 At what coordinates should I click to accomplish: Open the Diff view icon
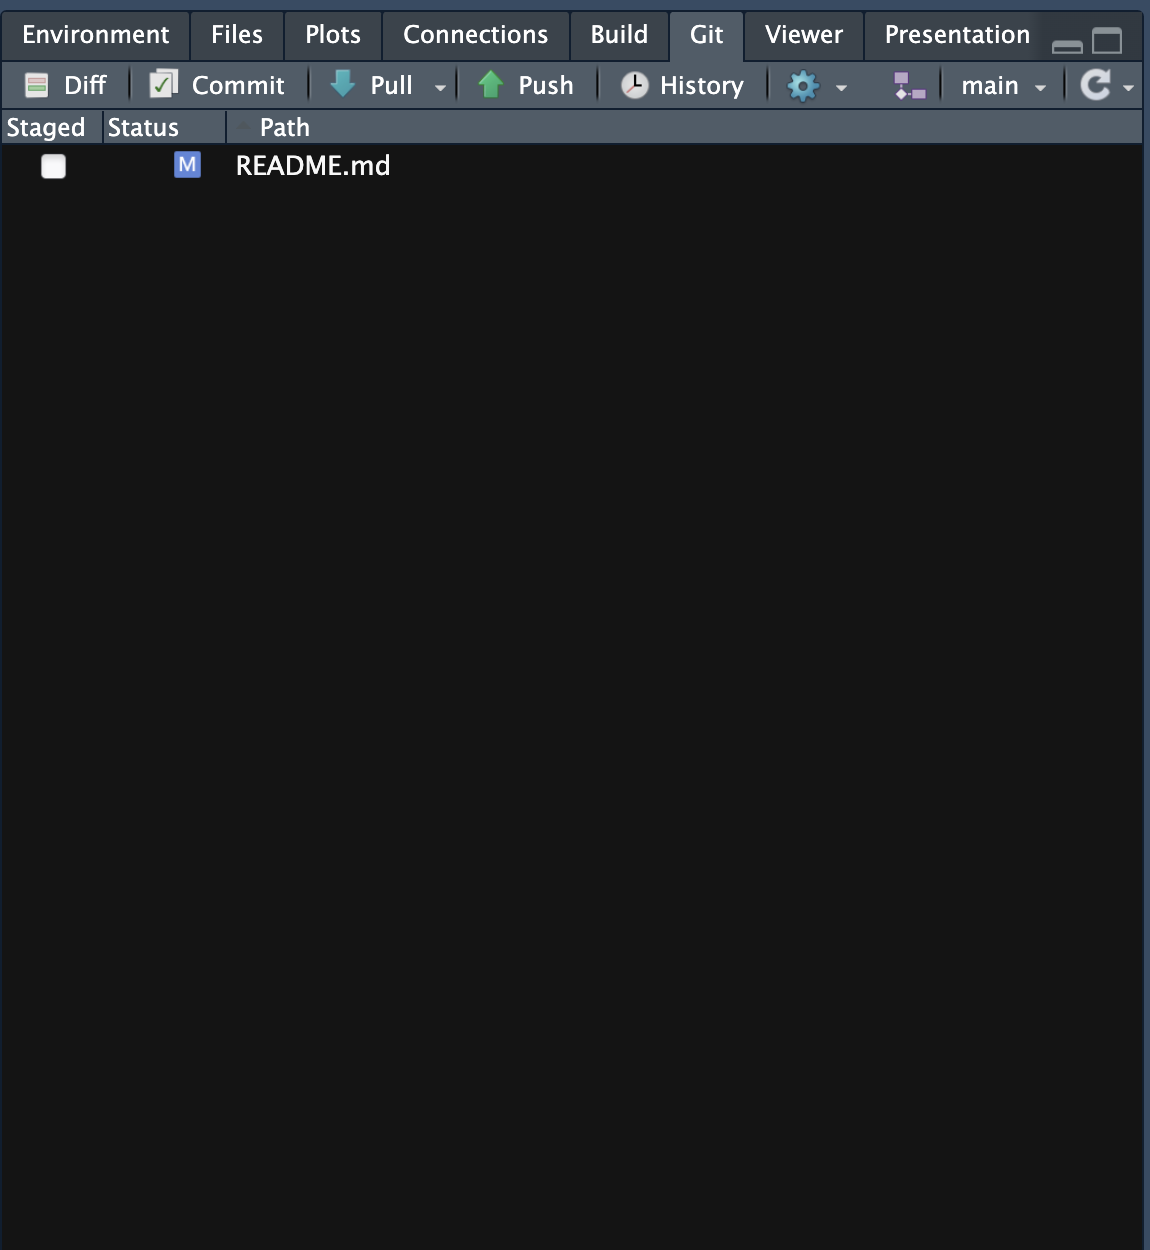(37, 86)
